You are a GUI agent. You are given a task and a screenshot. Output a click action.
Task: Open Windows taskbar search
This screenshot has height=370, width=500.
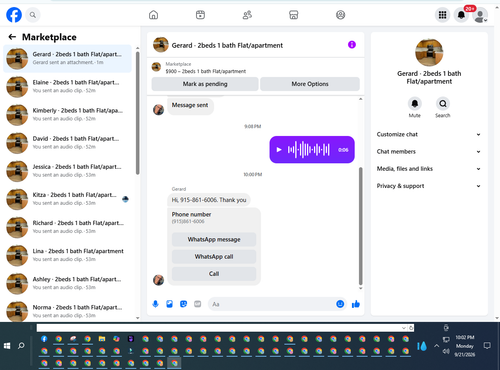(21, 346)
